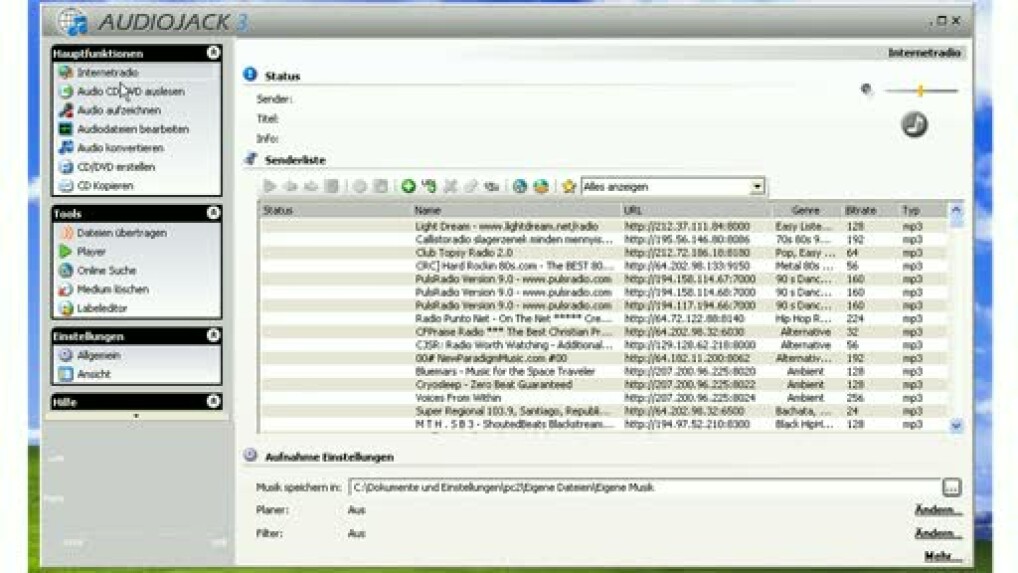The width and height of the screenshot is (1018, 573).
Task: Open Allgemein settings
Action: [97, 355]
